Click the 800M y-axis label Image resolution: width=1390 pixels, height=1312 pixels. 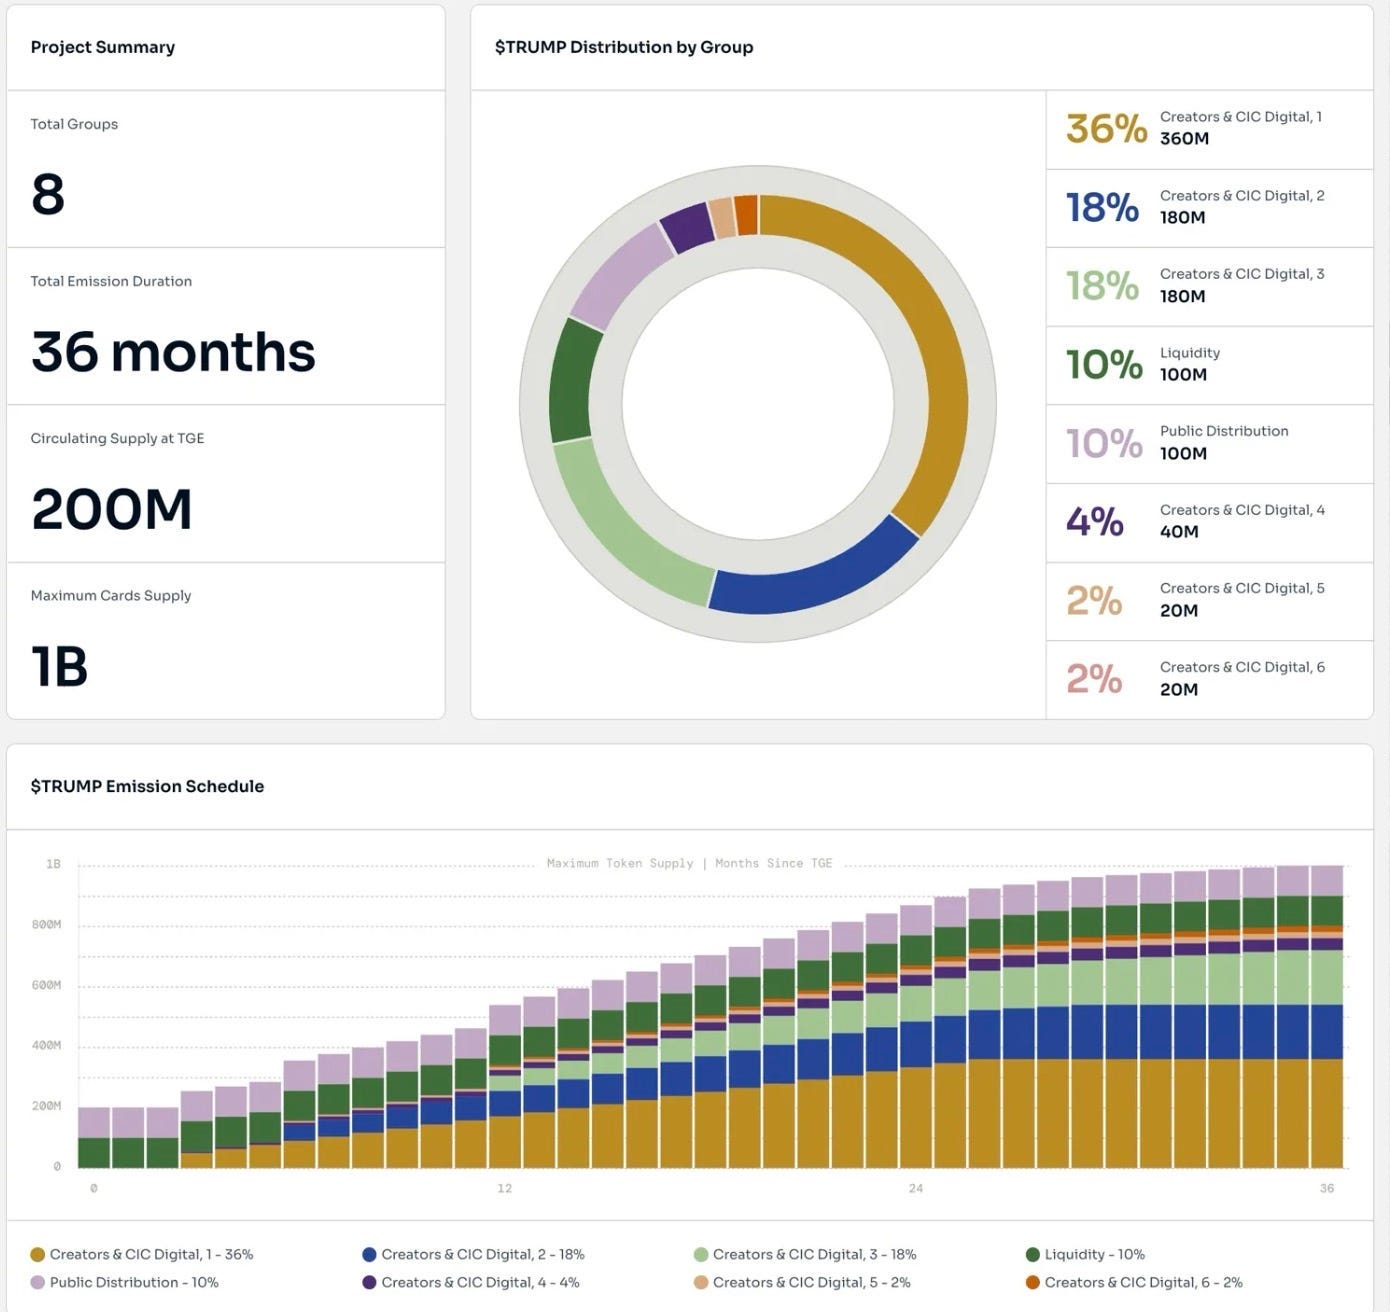[46, 925]
